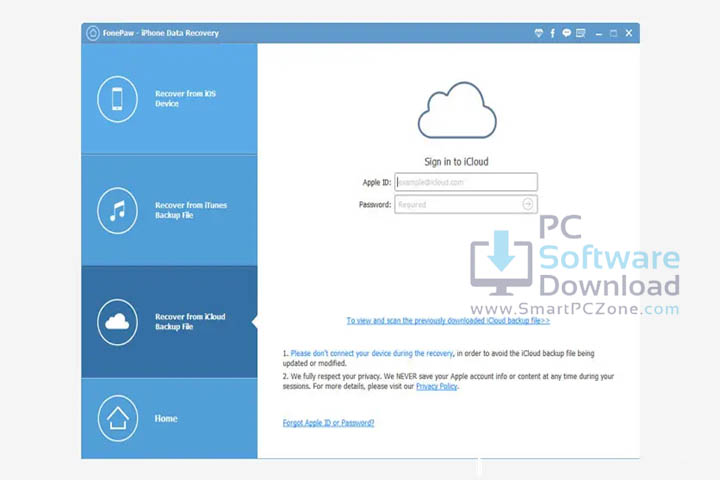The image size is (720, 480).
Task: Click 'Please don't connect your device' text
Action: (372, 353)
